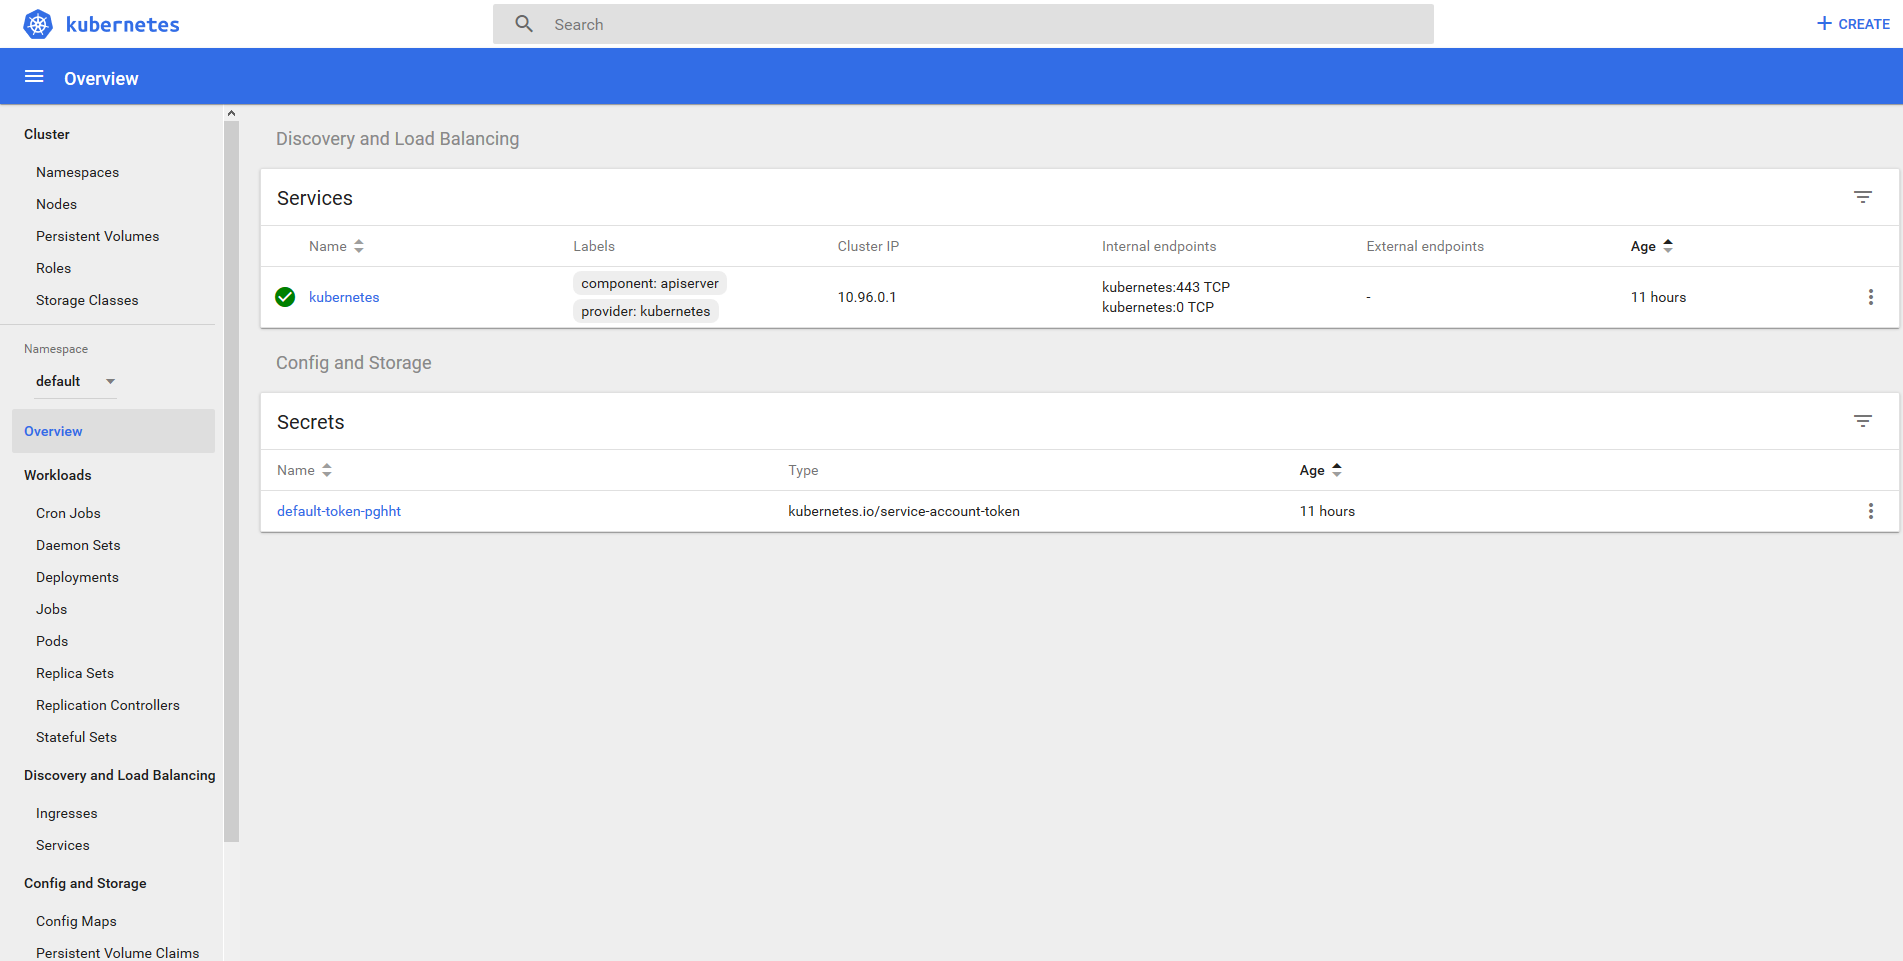Image resolution: width=1903 pixels, height=961 pixels.
Task: Click the kubernetes title text in header
Action: (x=122, y=25)
